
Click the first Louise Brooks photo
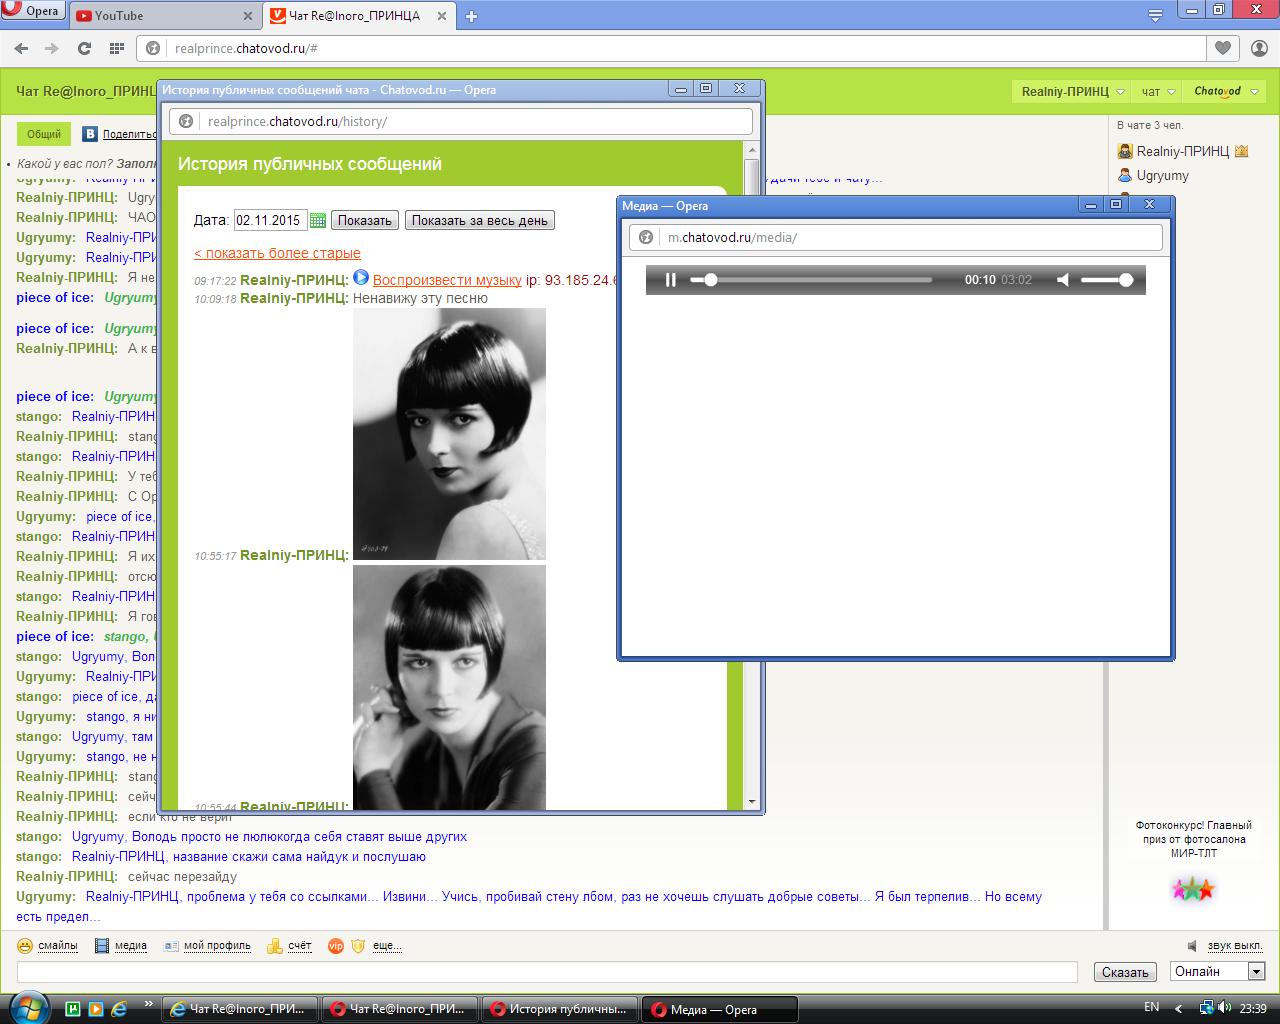tap(449, 434)
